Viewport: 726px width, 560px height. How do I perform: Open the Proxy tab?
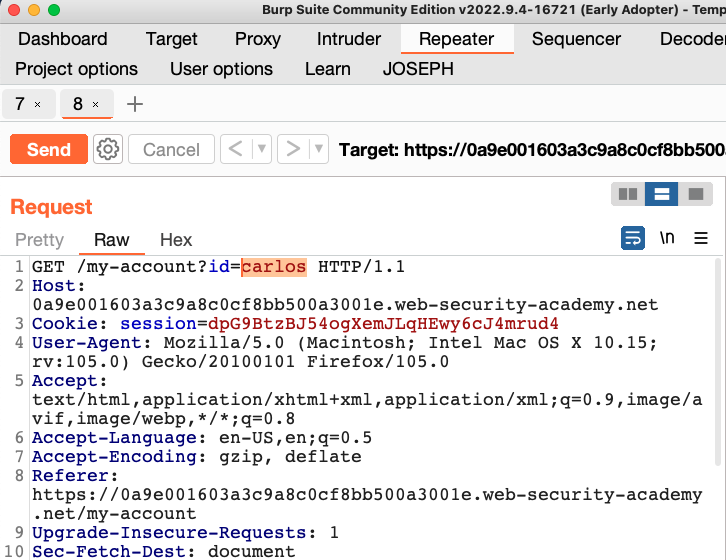pos(257,39)
